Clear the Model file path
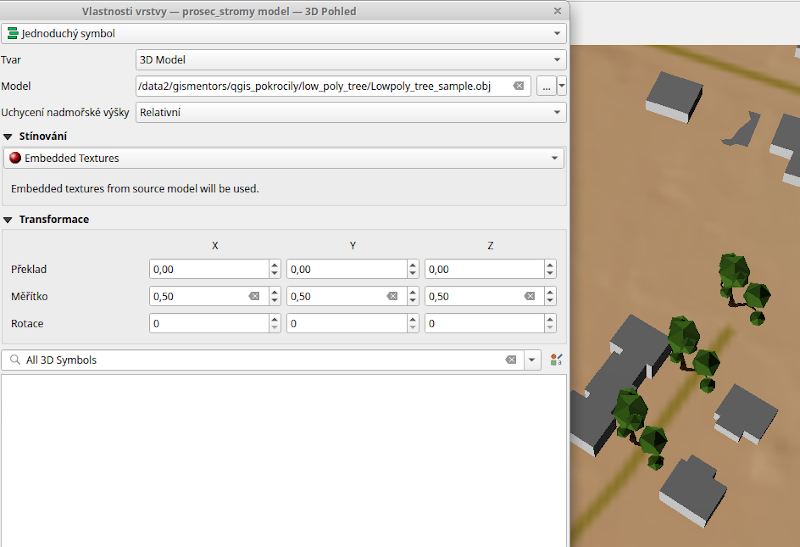The height and width of the screenshot is (547, 800). point(518,86)
